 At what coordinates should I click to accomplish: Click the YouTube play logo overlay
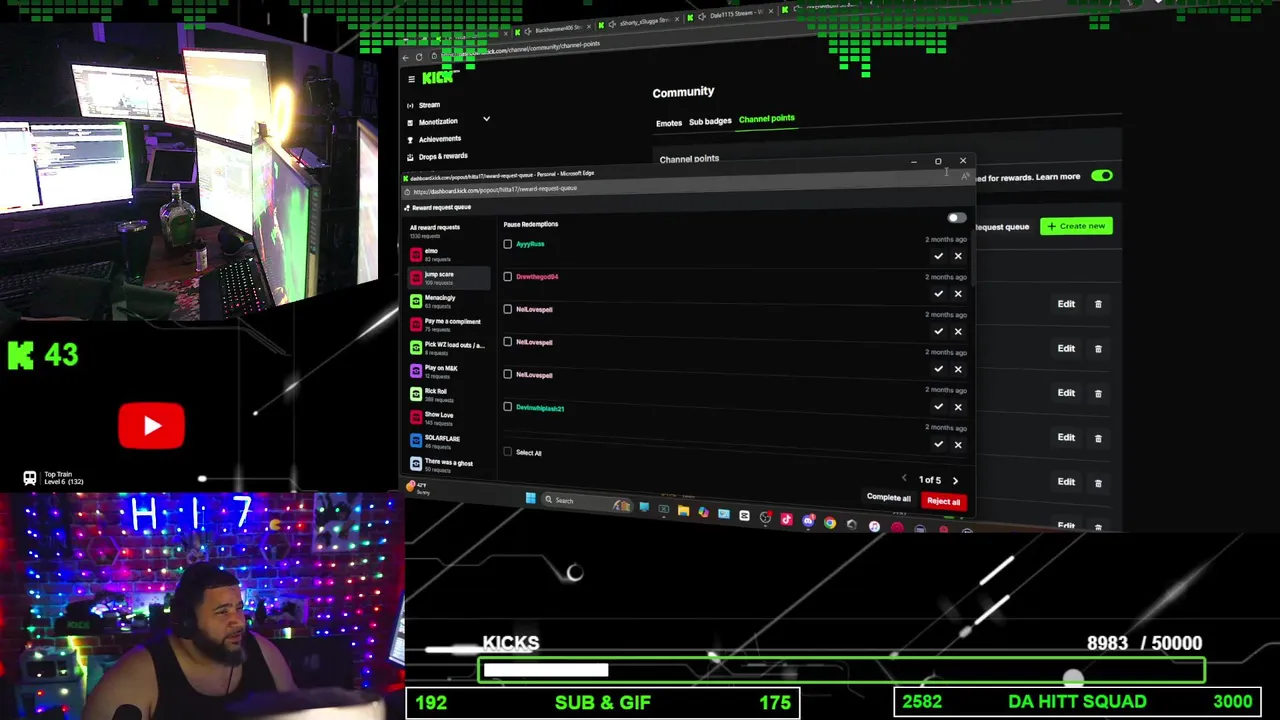151,426
